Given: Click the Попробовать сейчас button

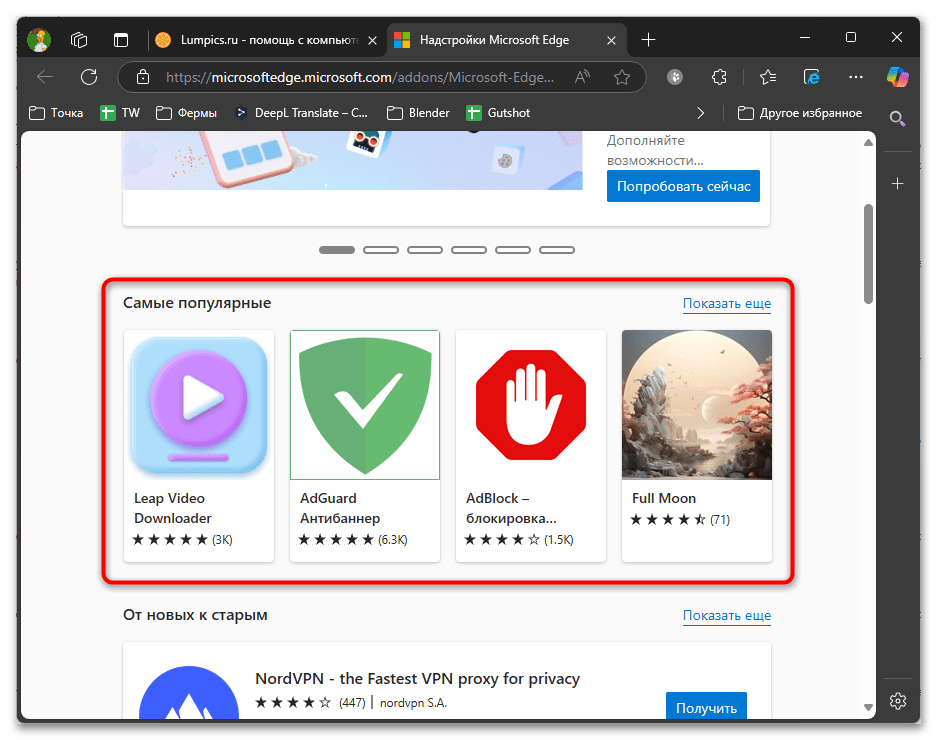Looking at the screenshot, I should [683, 186].
